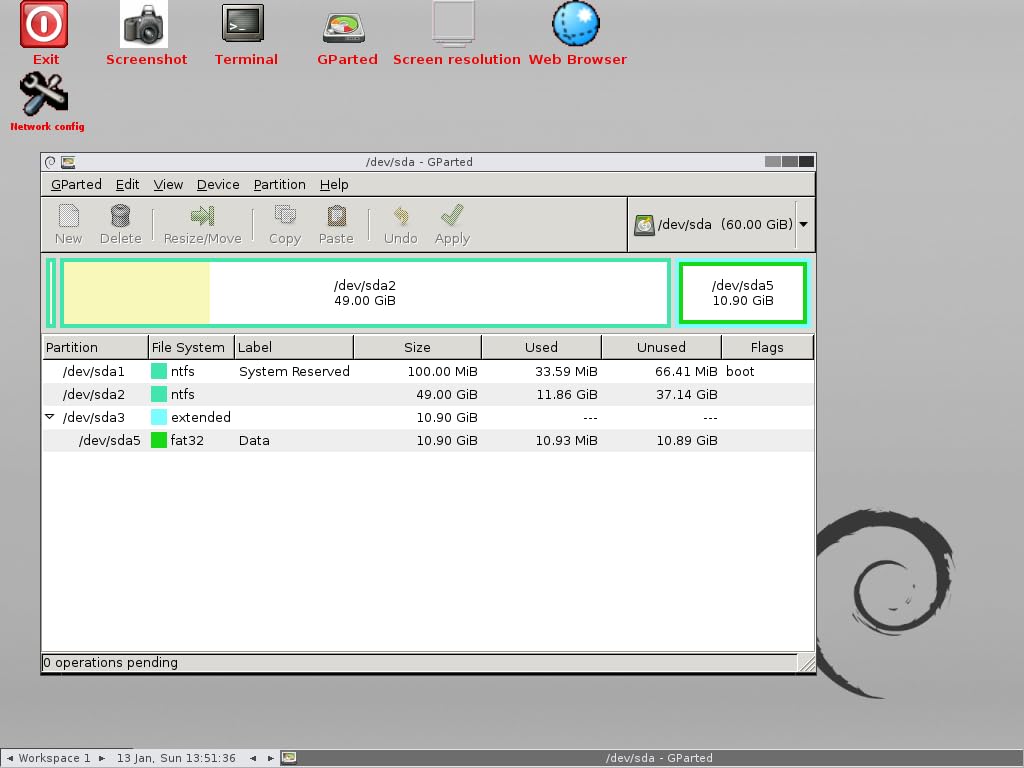The width and height of the screenshot is (1024, 768).
Task: Launch the Screenshot tool on the desktop
Action: (146, 24)
